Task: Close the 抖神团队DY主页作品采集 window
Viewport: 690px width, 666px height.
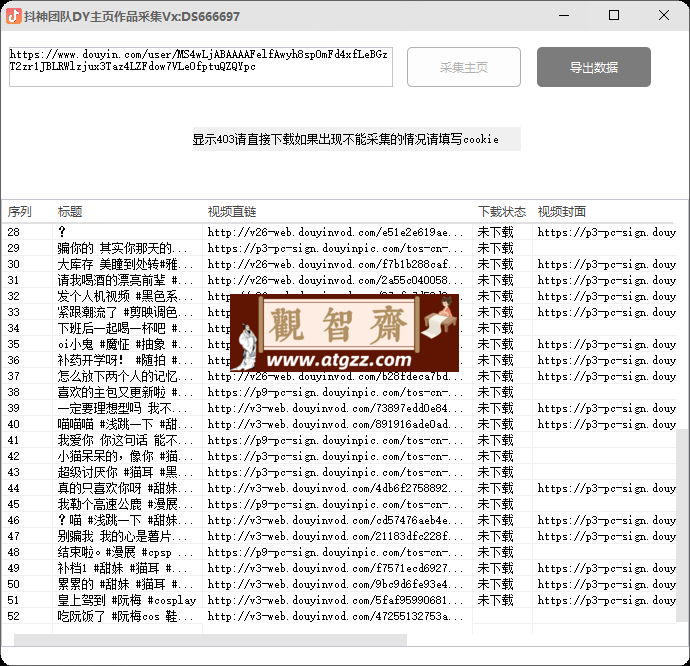Action: (664, 15)
